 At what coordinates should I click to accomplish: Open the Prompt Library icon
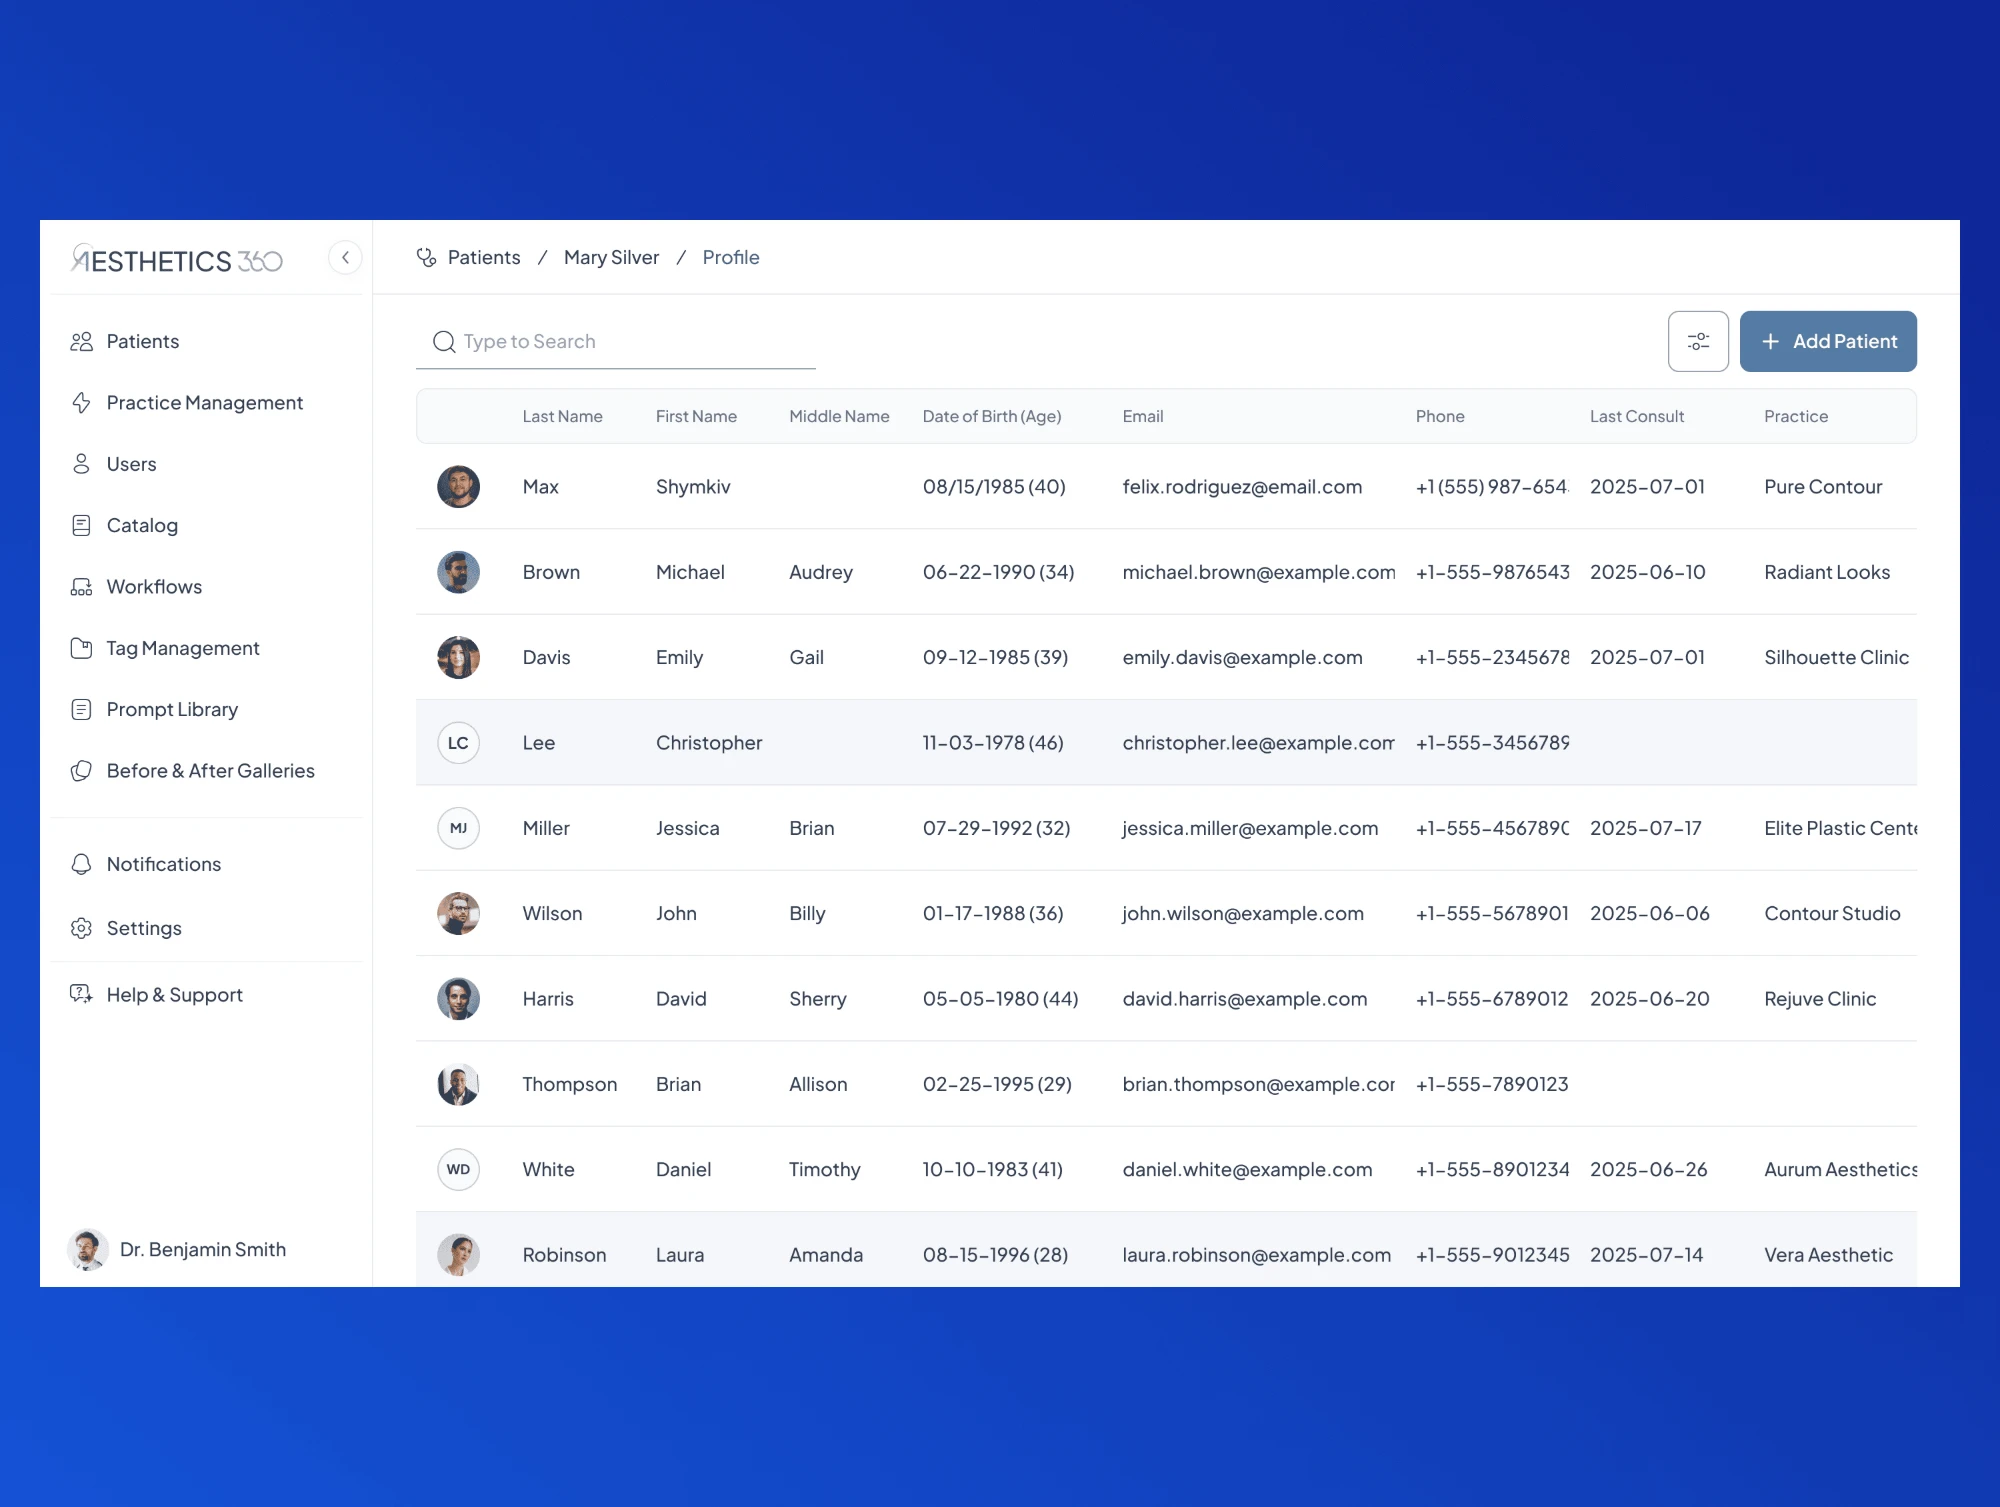pos(82,710)
